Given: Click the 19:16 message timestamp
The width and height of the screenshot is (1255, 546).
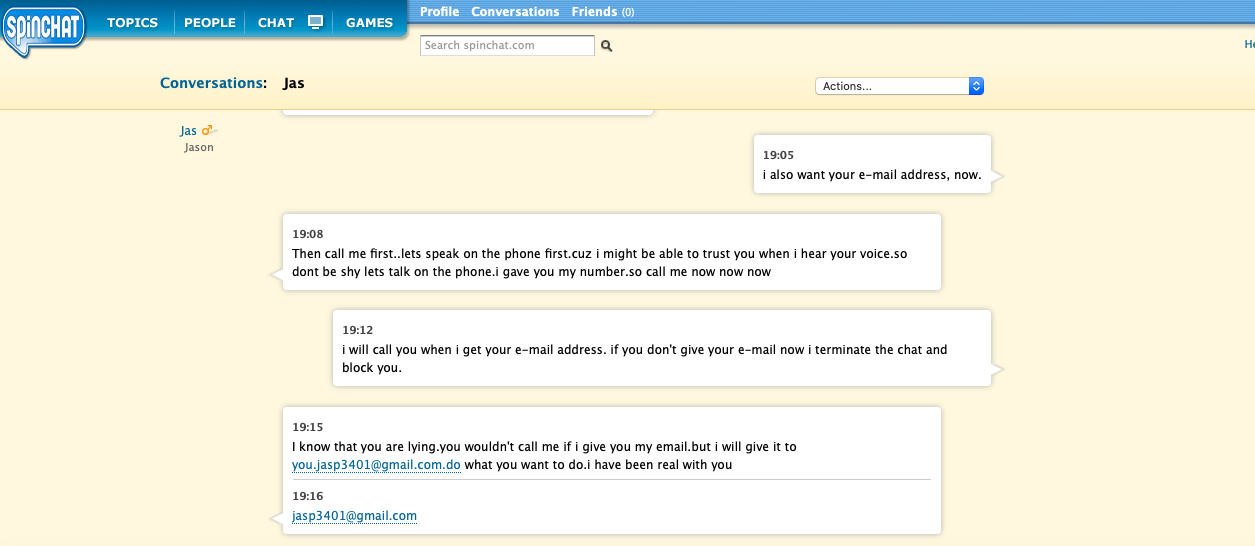Looking at the screenshot, I should (308, 496).
